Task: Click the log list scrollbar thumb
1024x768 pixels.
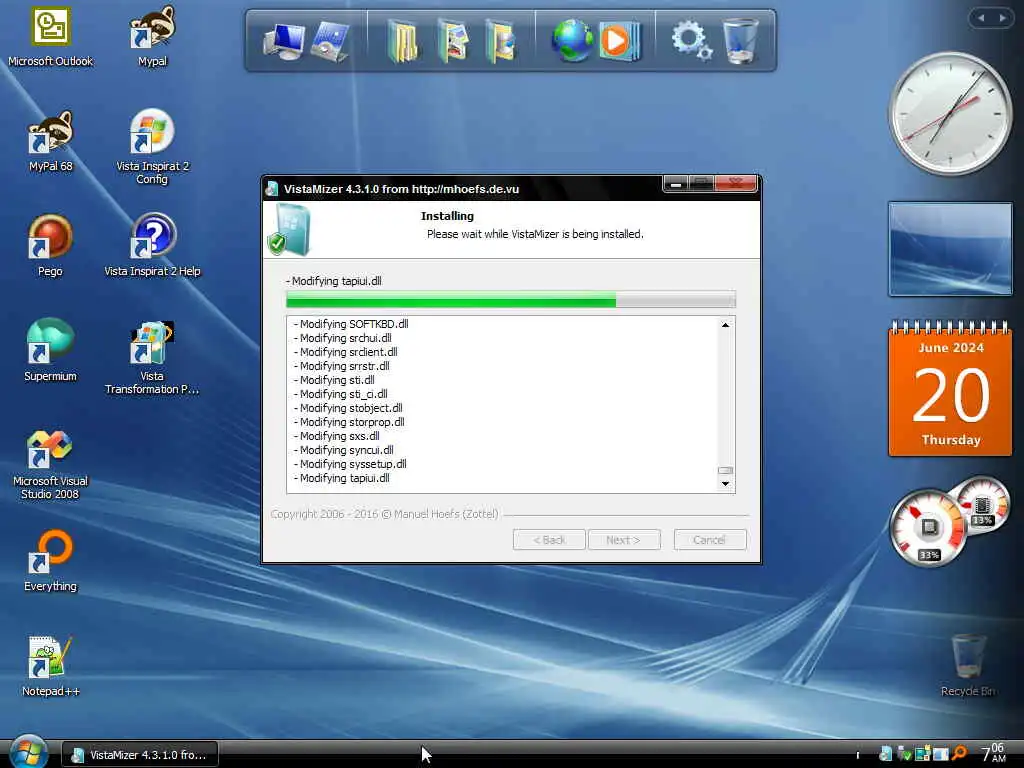Action: pyautogui.click(x=725, y=470)
